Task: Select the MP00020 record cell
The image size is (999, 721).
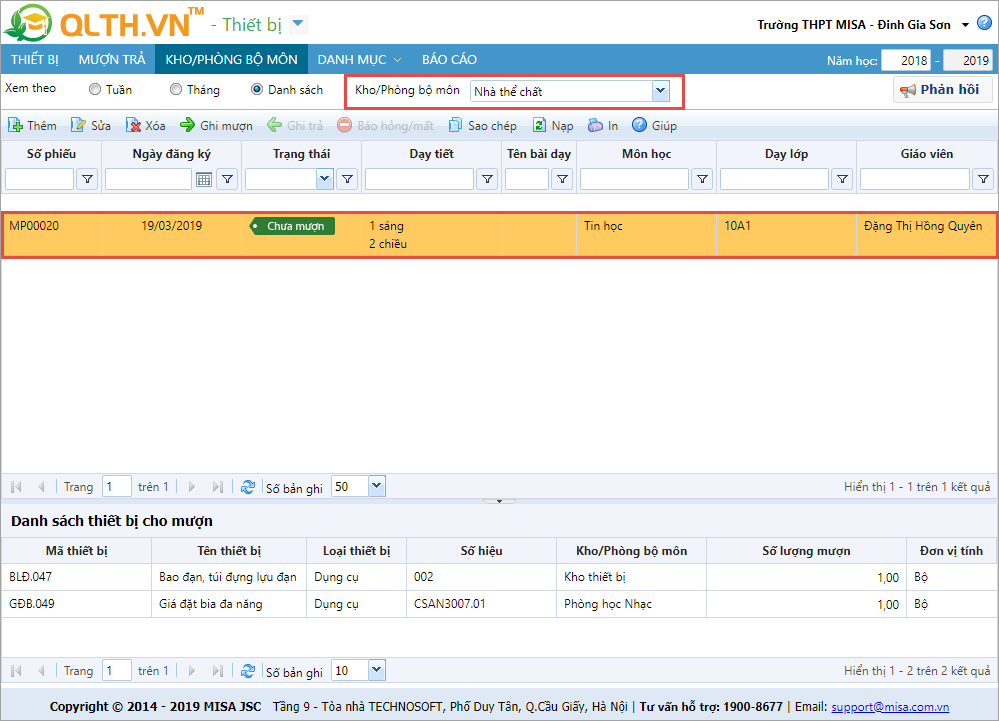Action: pos(52,235)
